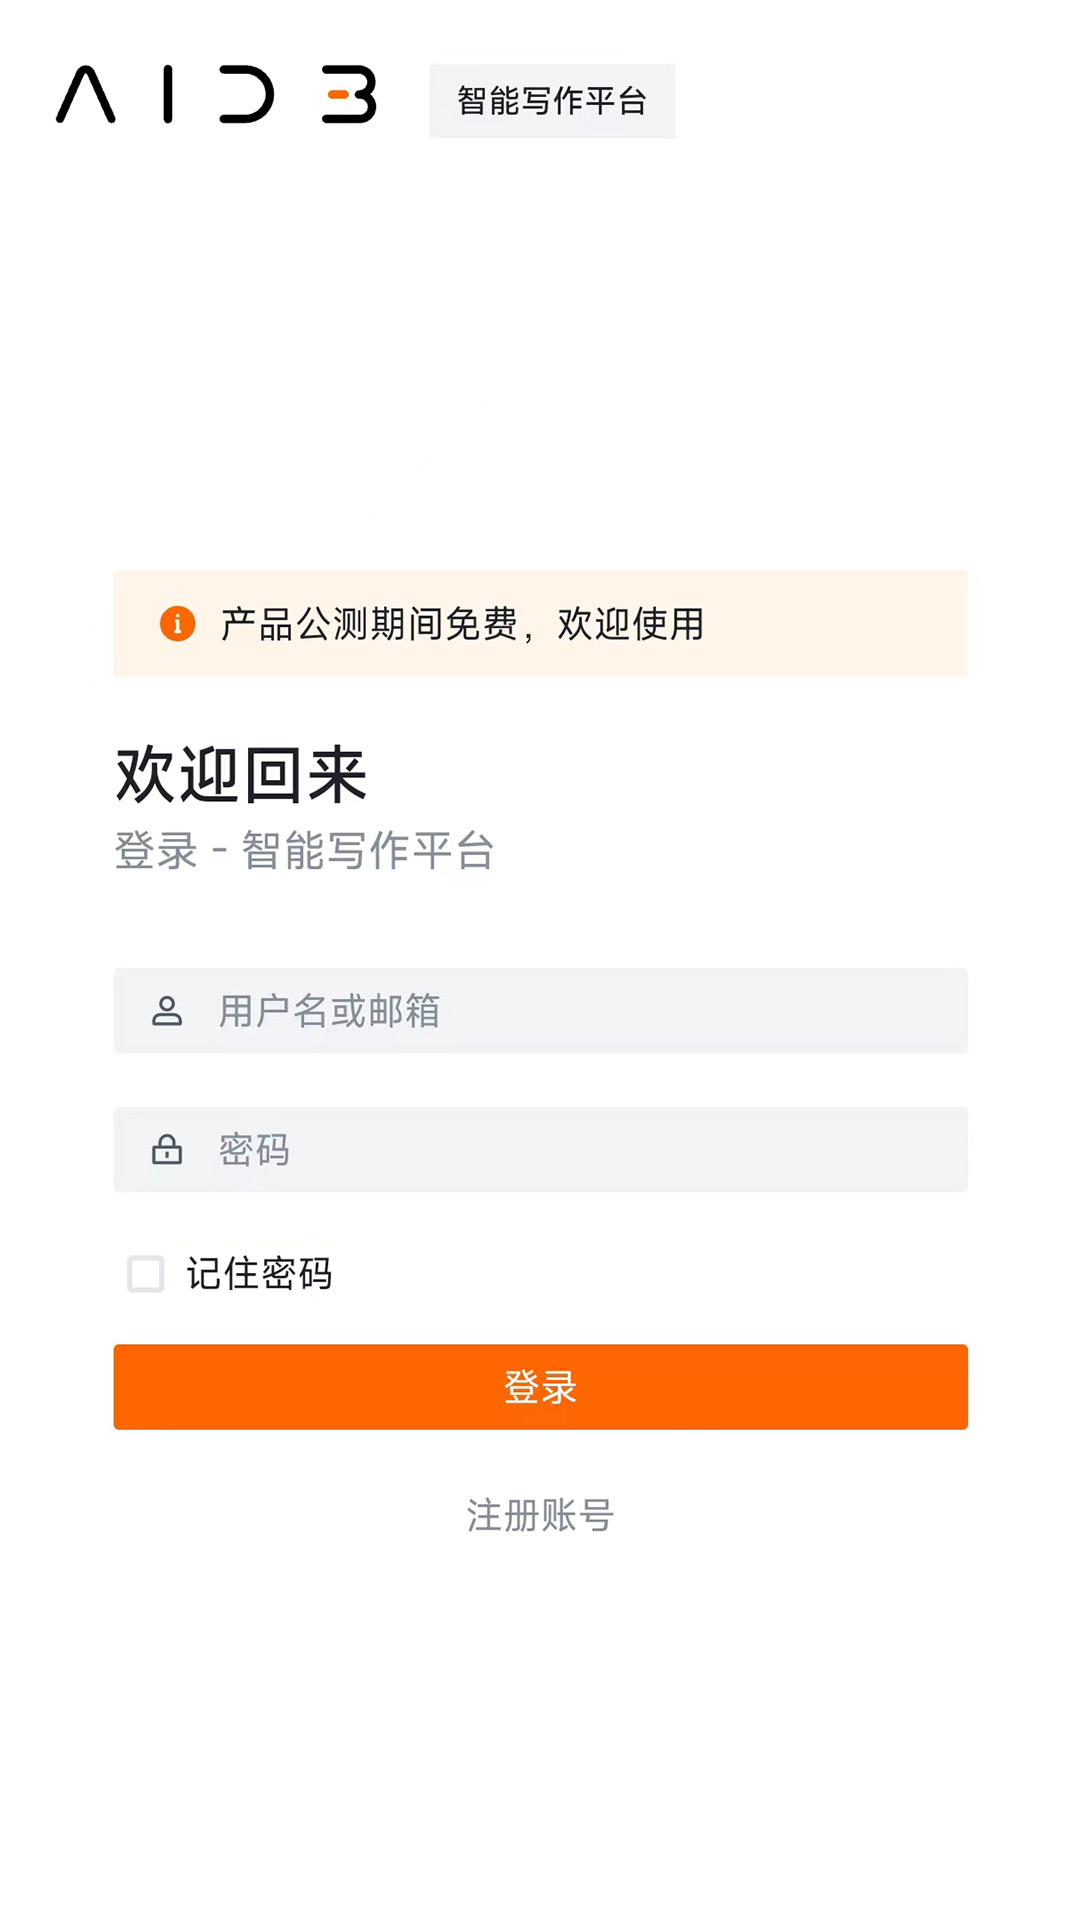Screen dimensions: 1080x1920
Task: Click the circular orange information symbol
Action: (x=177, y=624)
